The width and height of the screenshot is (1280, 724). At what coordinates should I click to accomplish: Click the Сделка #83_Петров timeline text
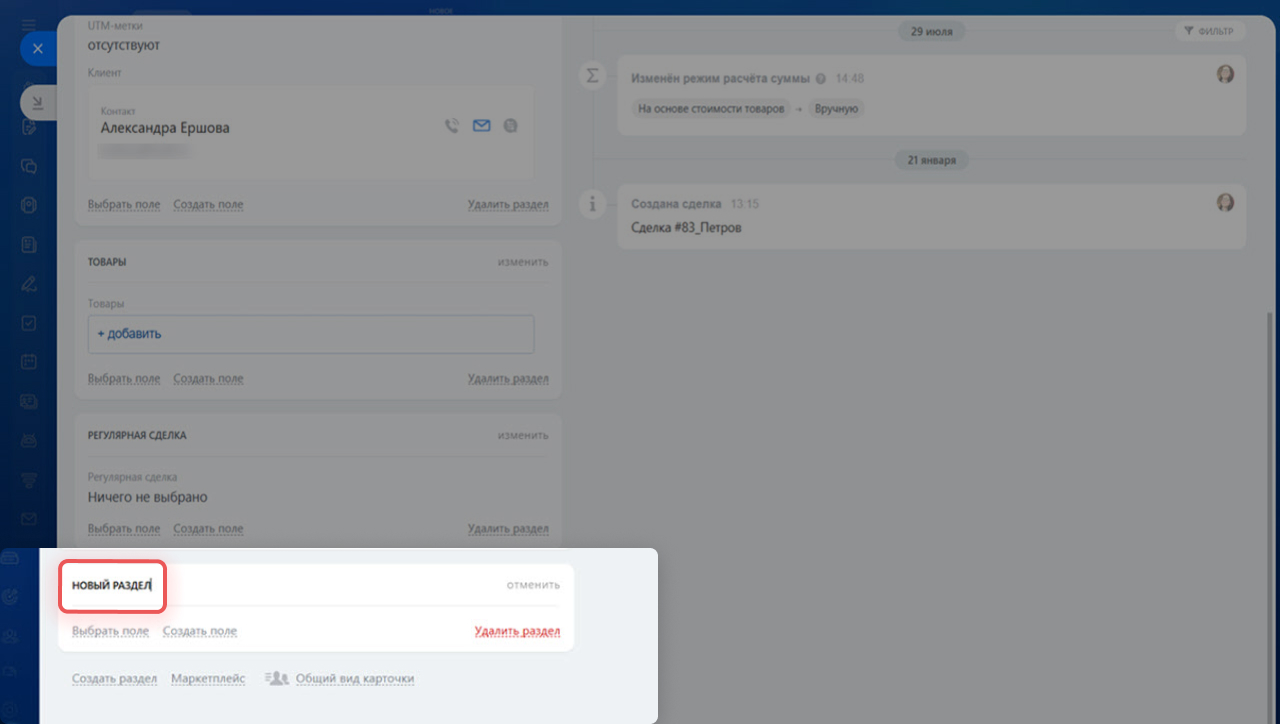686,227
